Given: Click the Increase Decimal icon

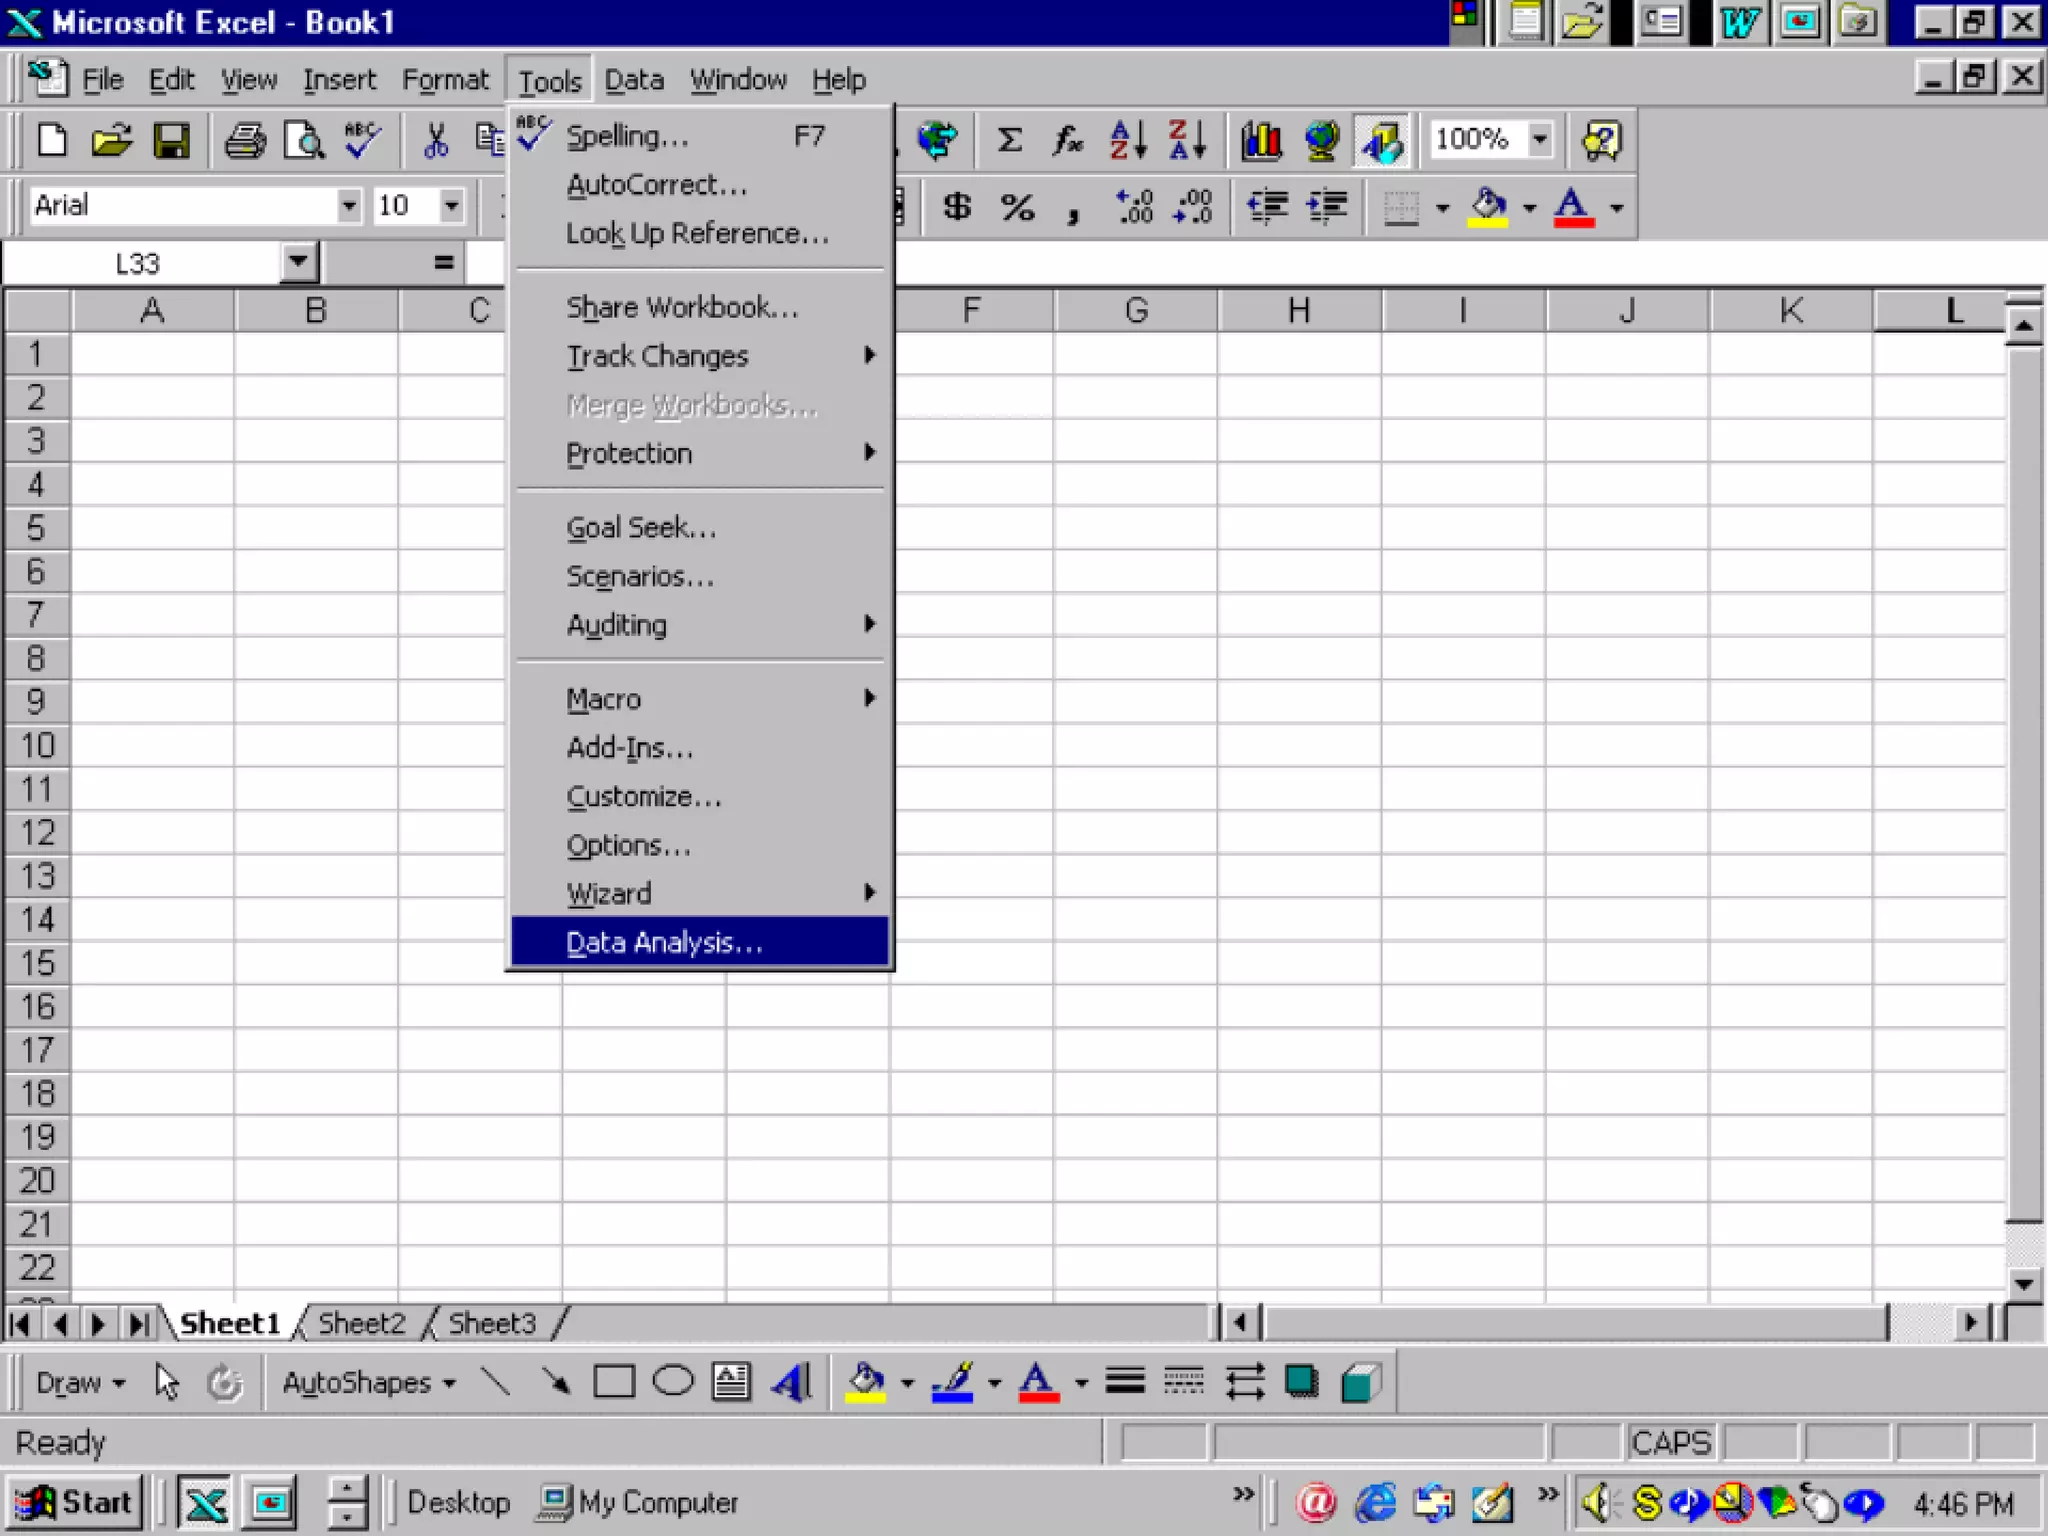Looking at the screenshot, I should [1135, 207].
